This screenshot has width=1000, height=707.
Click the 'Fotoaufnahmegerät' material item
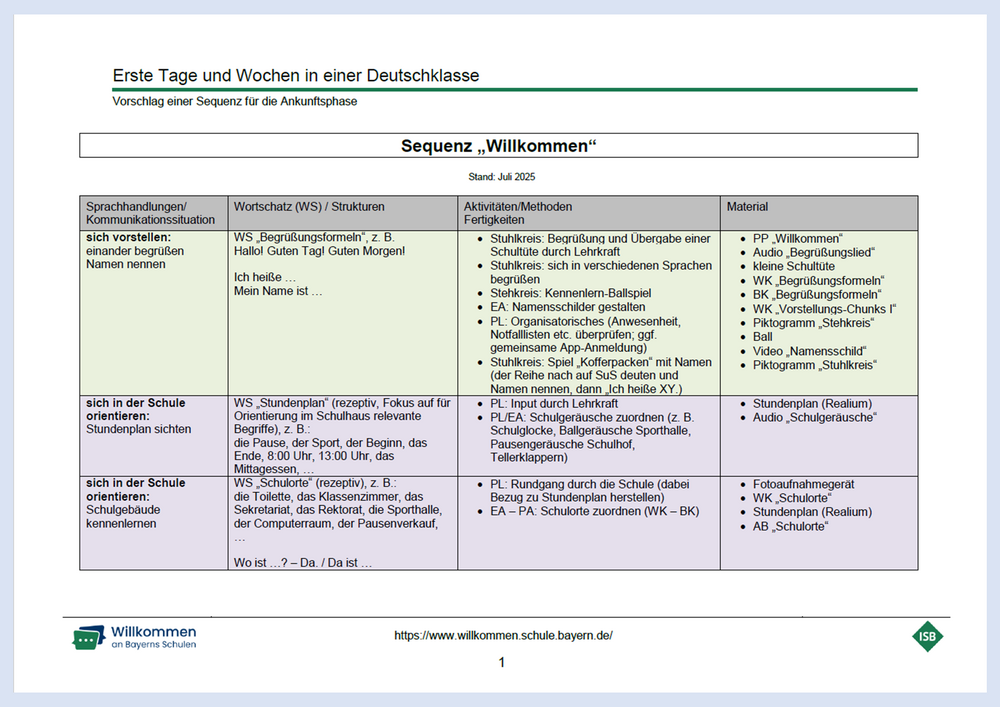(x=803, y=484)
